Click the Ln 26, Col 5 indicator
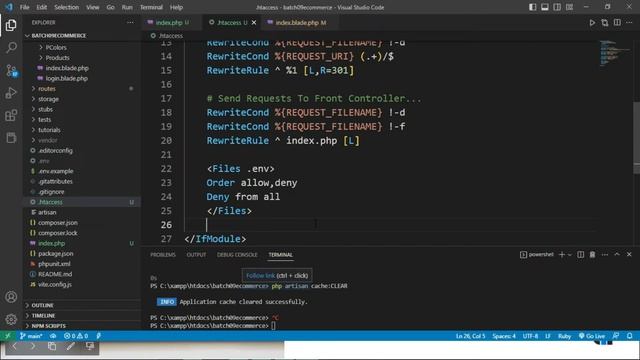 470,336
